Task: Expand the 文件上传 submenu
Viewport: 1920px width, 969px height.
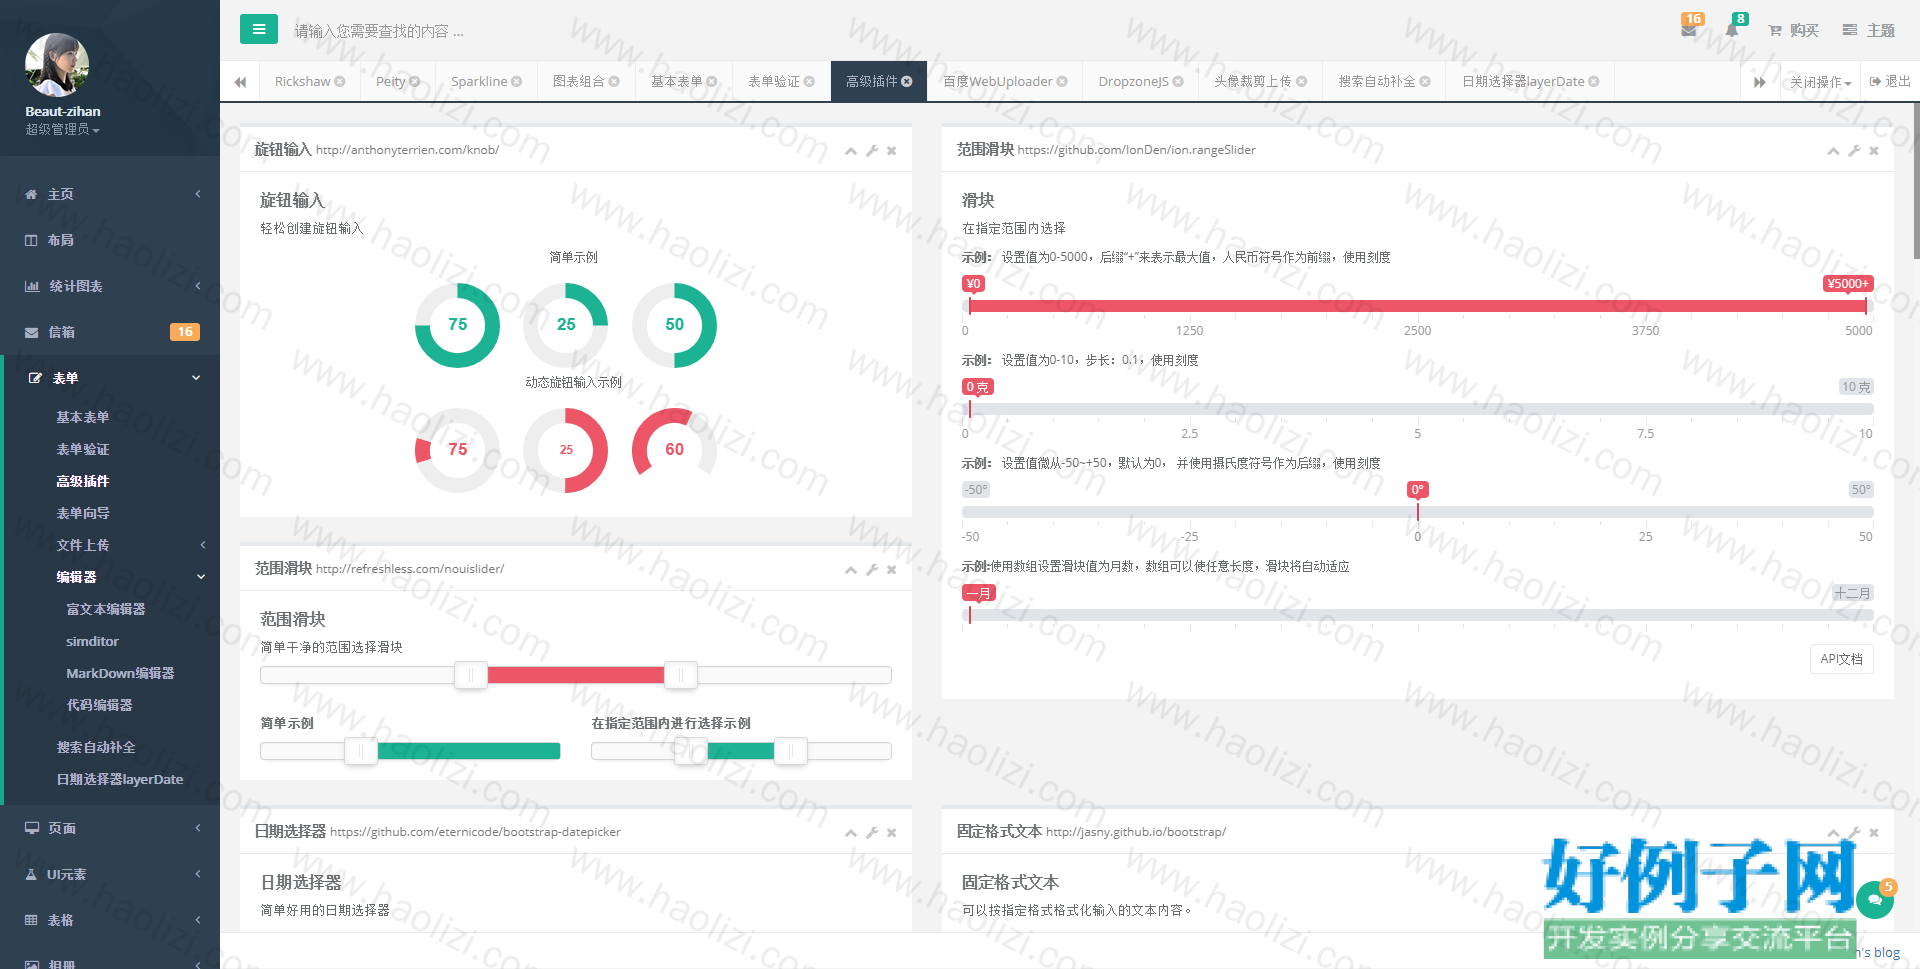Action: pyautogui.click(x=112, y=545)
